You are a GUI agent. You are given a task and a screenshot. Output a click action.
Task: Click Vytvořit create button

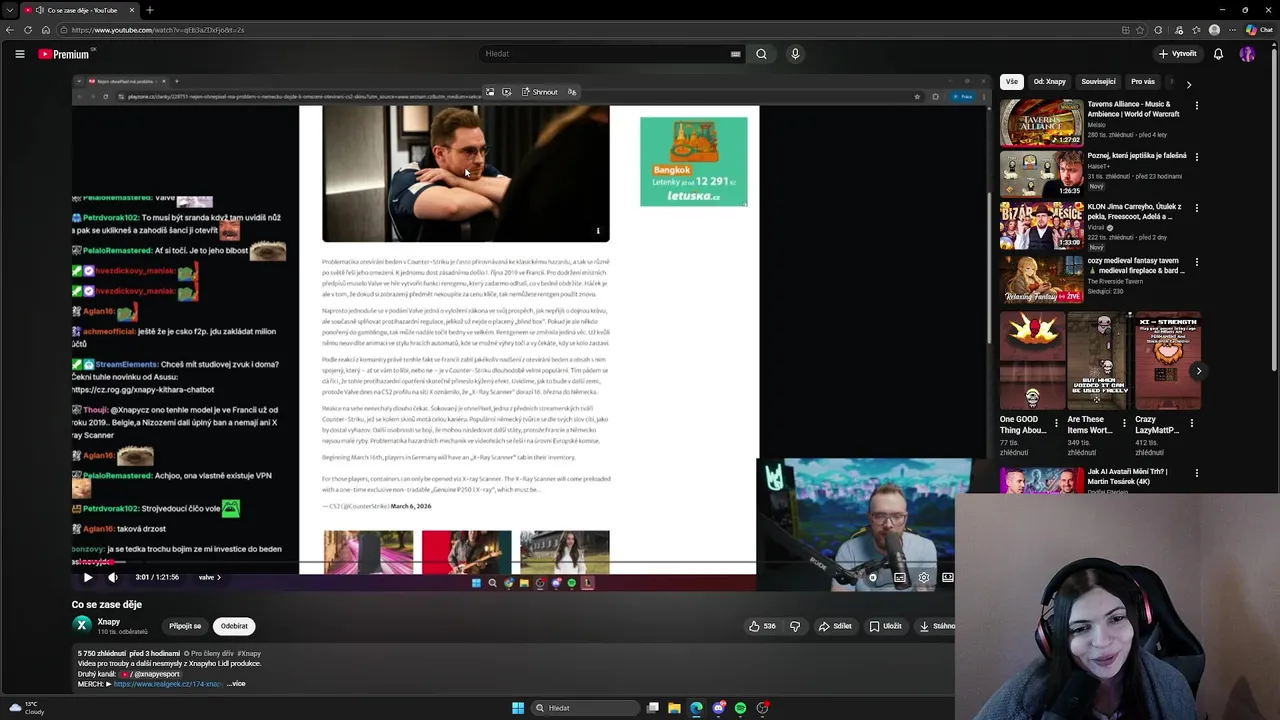[x=1177, y=54]
